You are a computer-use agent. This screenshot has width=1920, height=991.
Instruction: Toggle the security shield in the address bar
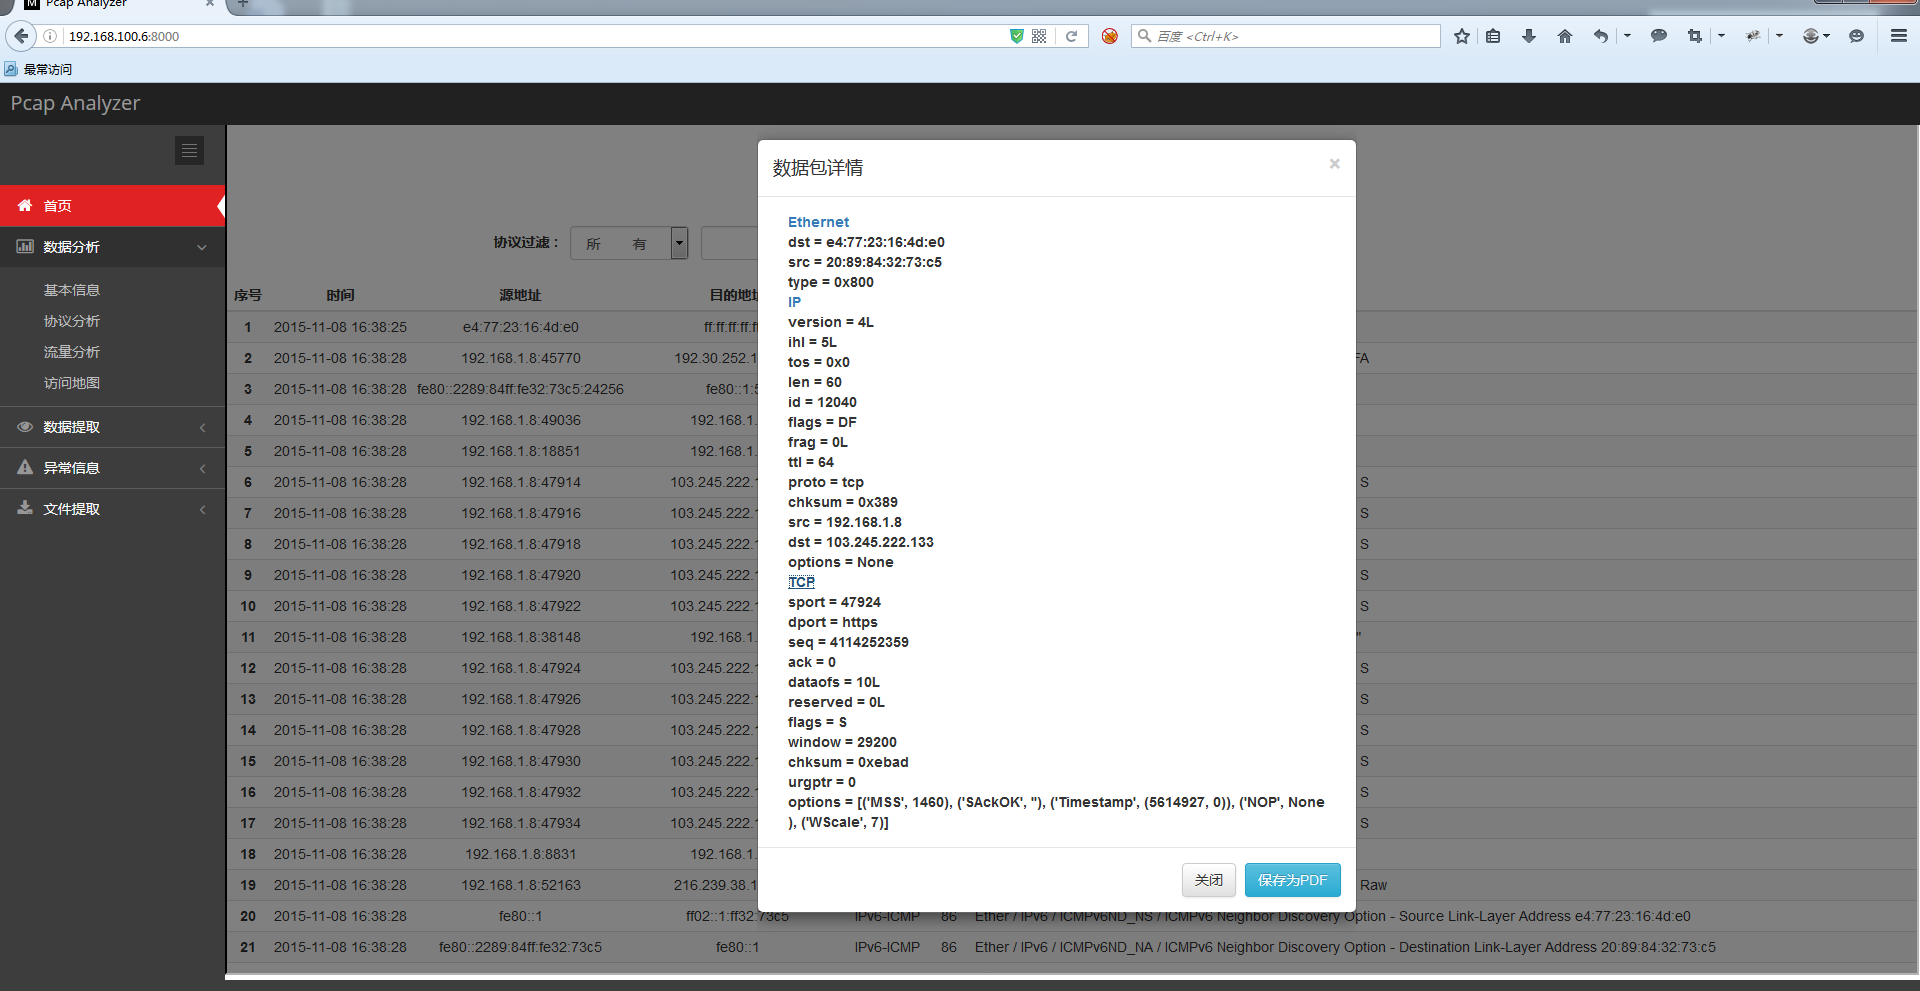coord(1016,36)
